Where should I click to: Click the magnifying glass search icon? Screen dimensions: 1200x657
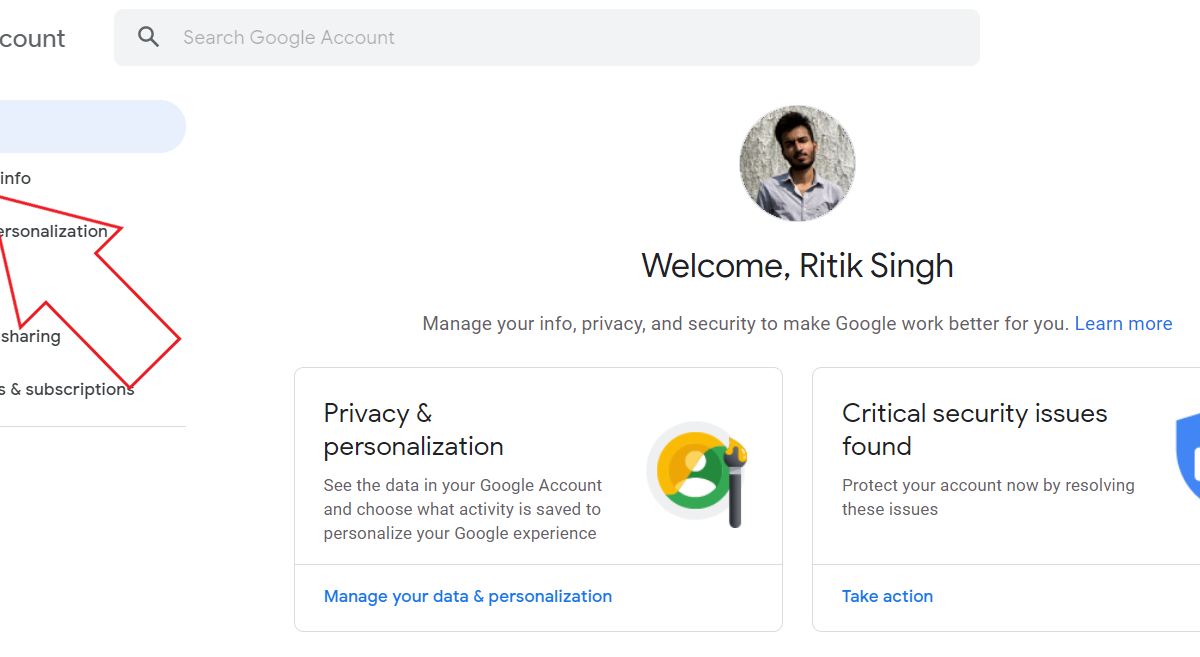pos(149,38)
